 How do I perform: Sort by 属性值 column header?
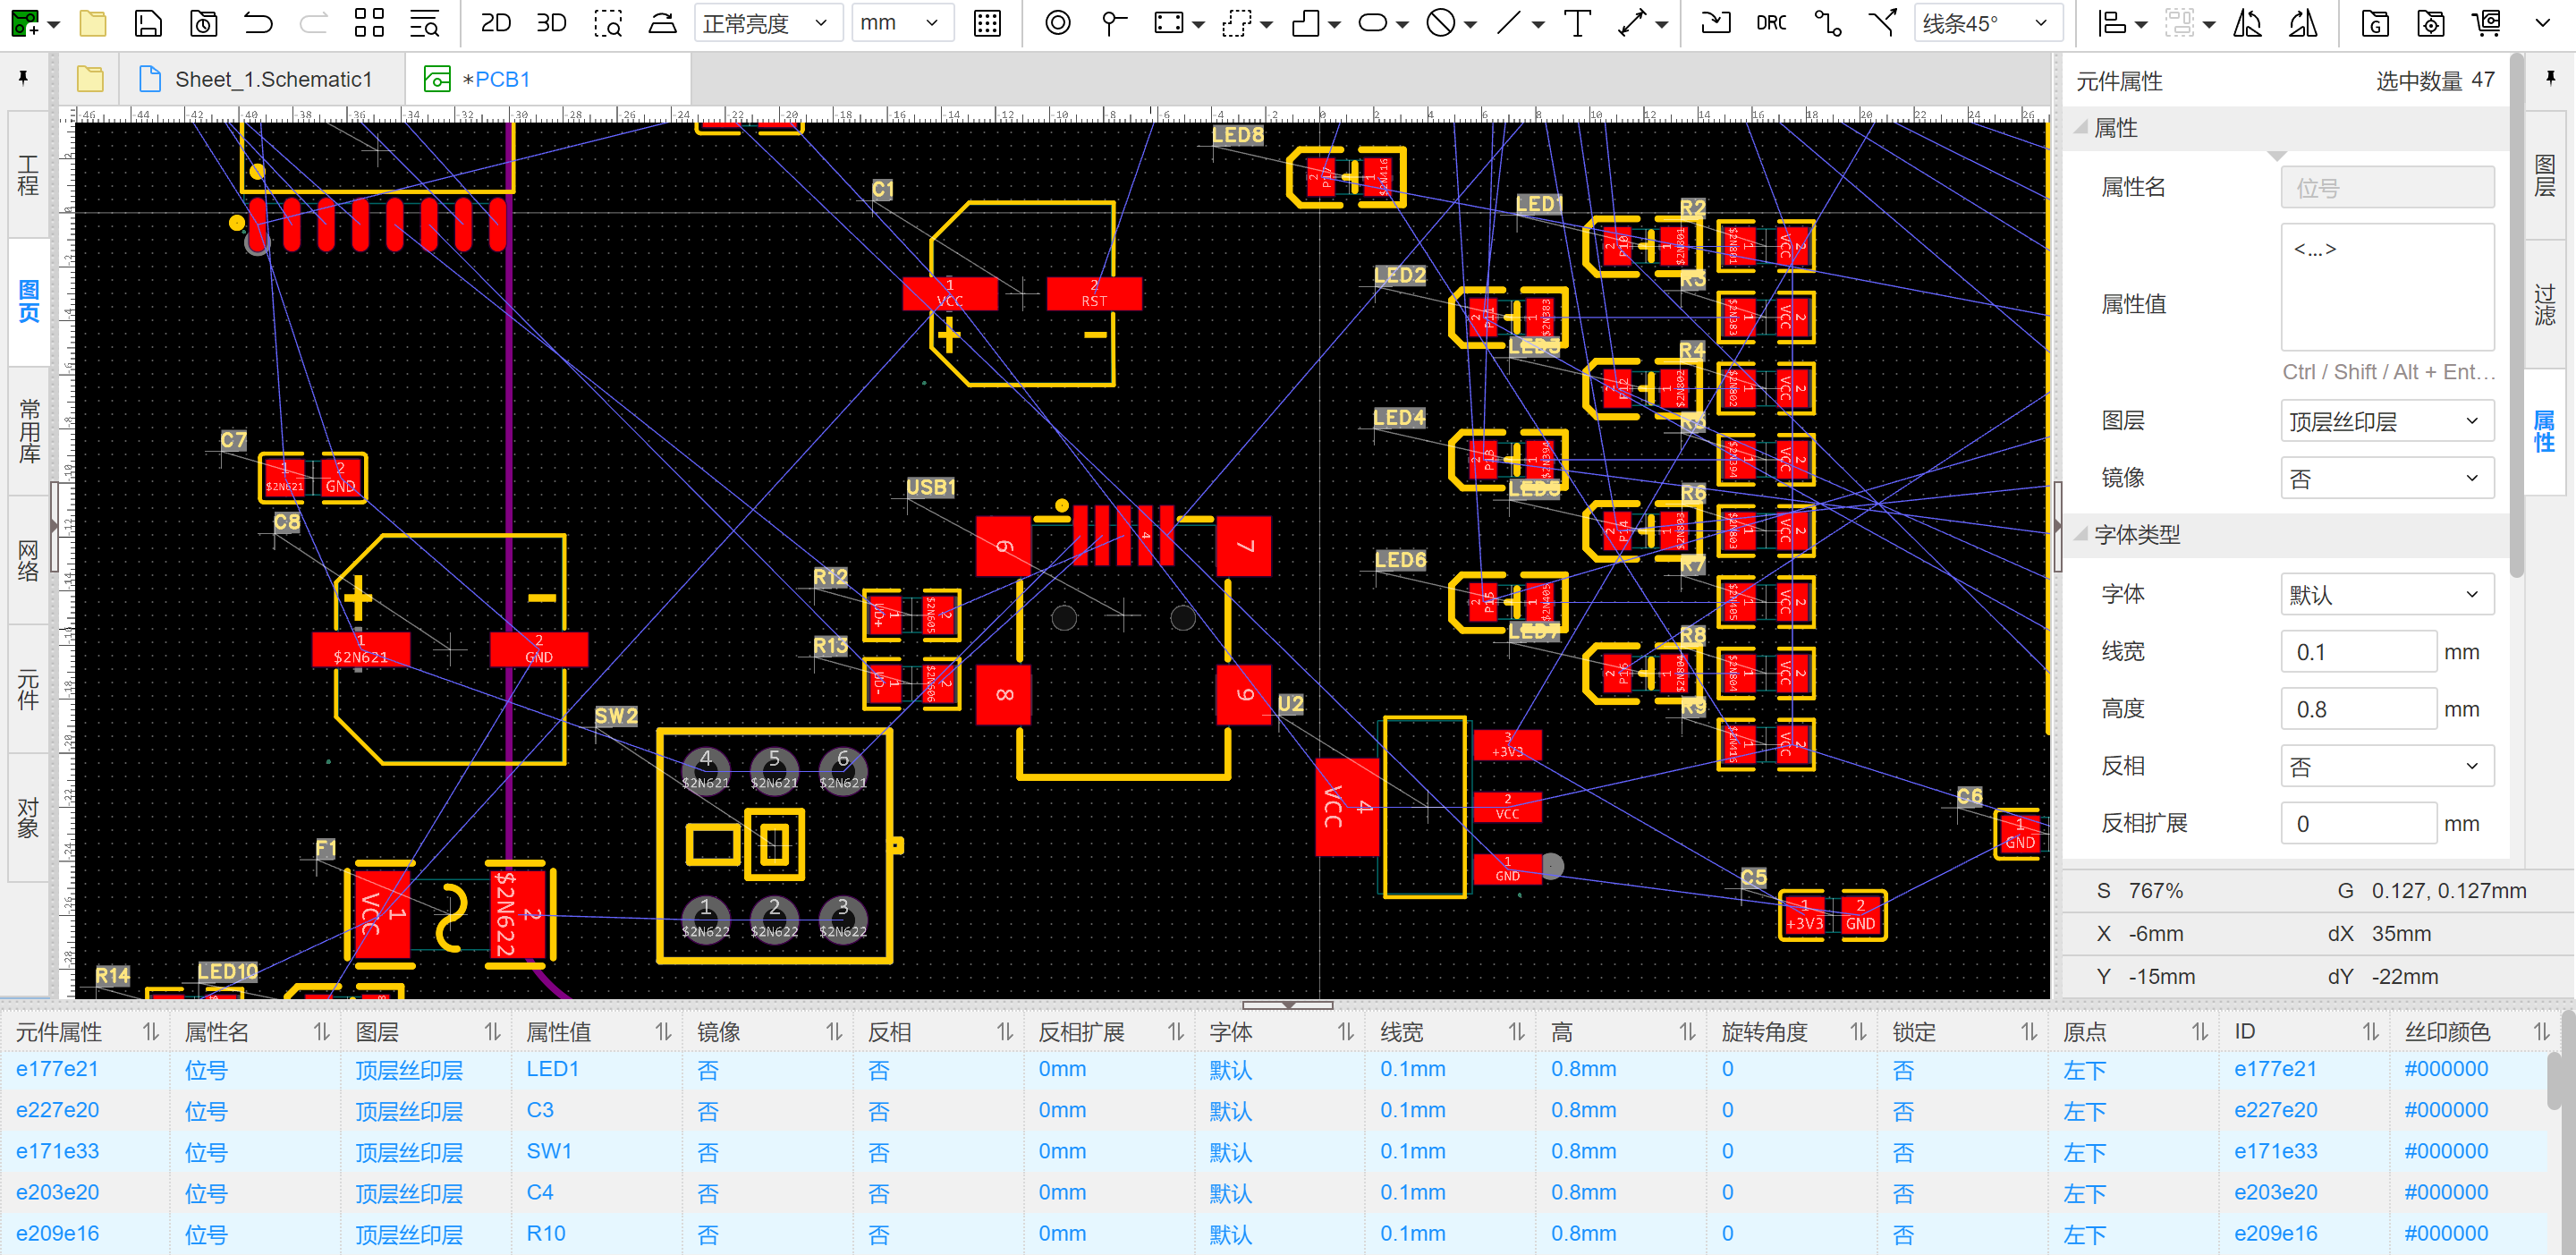[x=597, y=1031]
